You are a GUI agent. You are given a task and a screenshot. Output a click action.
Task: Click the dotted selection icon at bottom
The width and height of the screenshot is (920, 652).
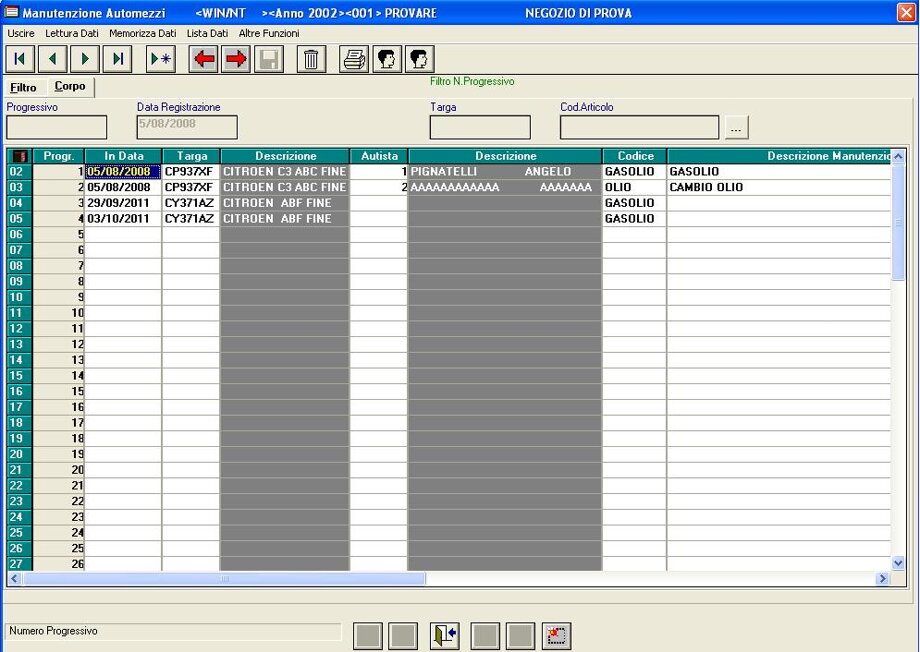click(556, 635)
